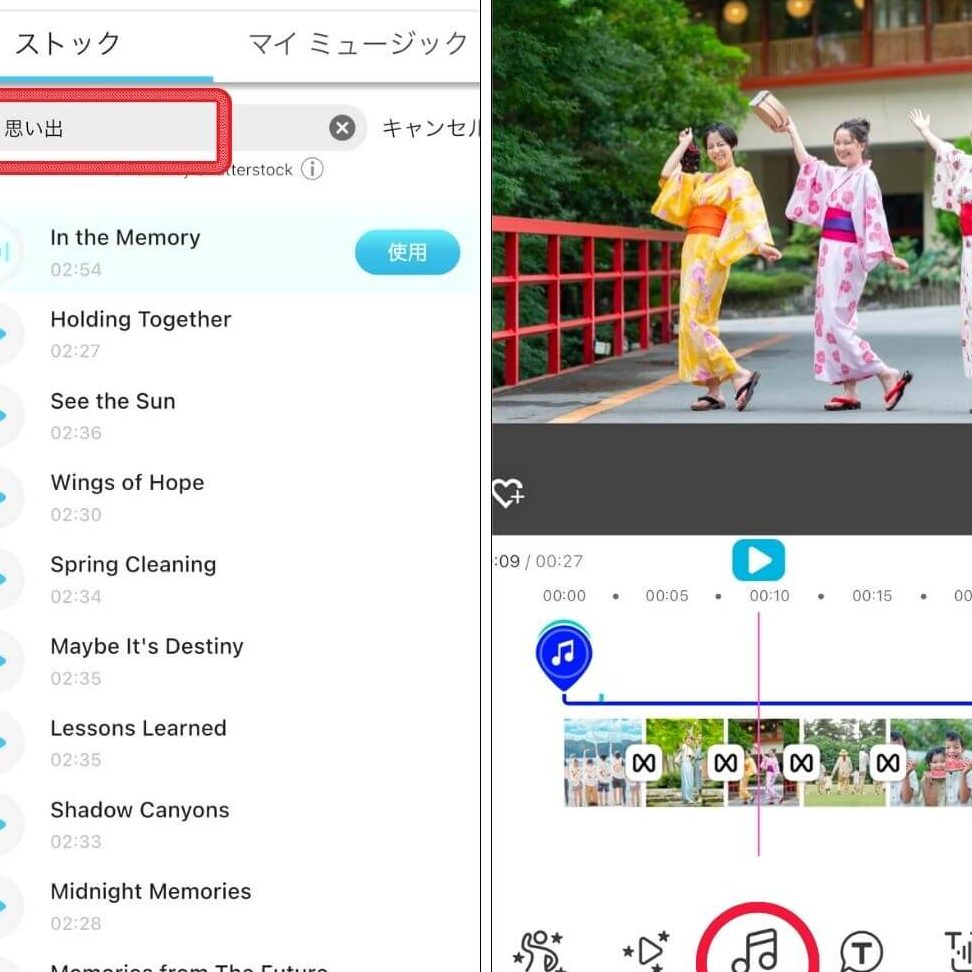Open the Shutterstock info icon
Viewport: 972px width, 972px height.
pyautogui.click(x=312, y=169)
